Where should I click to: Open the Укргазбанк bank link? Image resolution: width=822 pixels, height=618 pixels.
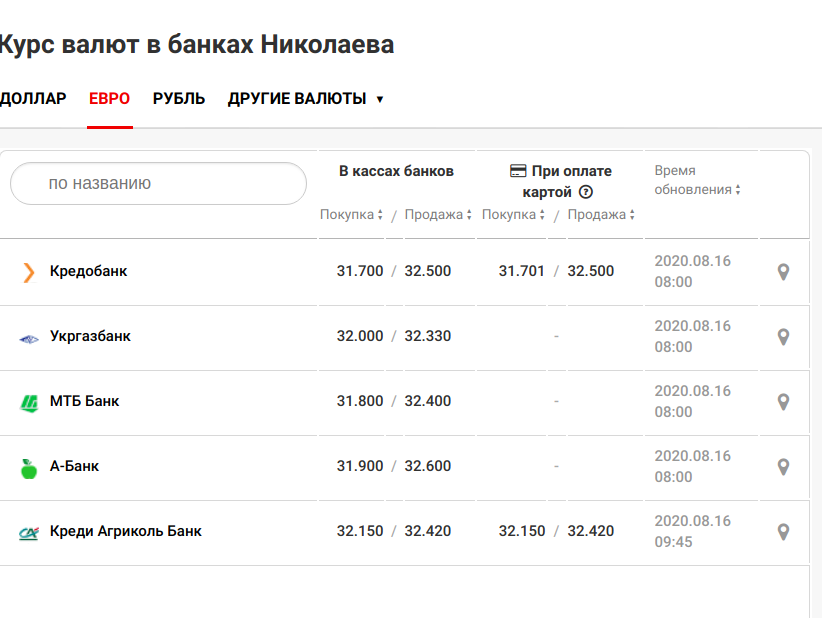tap(90, 336)
